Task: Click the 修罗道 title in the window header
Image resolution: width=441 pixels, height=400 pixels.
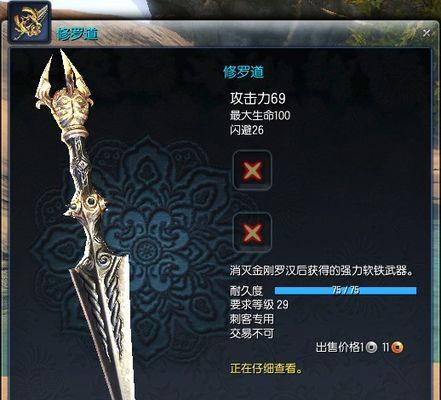Action: 77,34
